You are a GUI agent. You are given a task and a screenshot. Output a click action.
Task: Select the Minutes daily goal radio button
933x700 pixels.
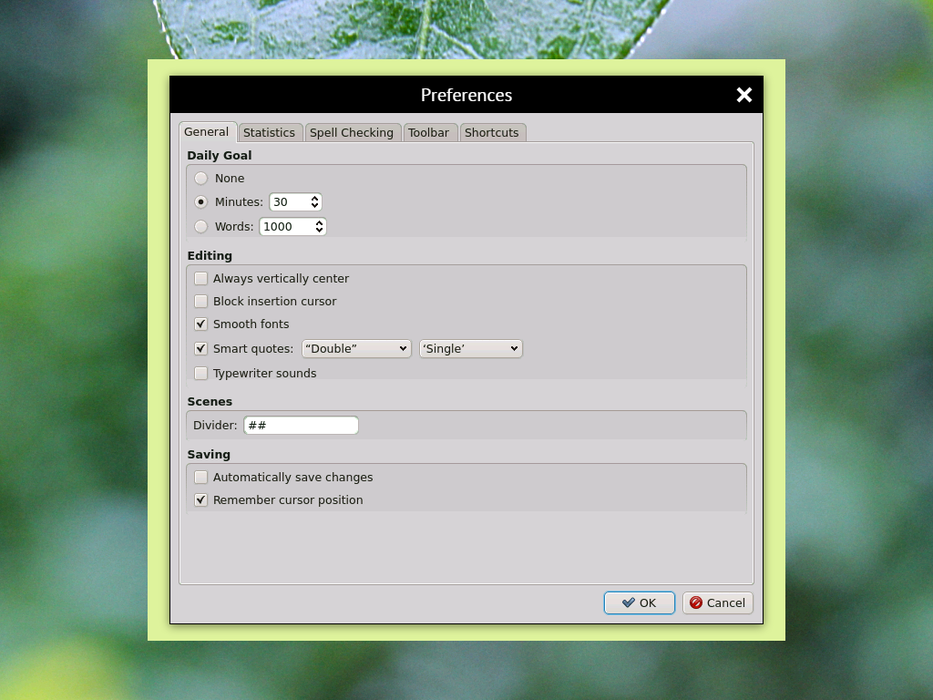click(x=201, y=202)
